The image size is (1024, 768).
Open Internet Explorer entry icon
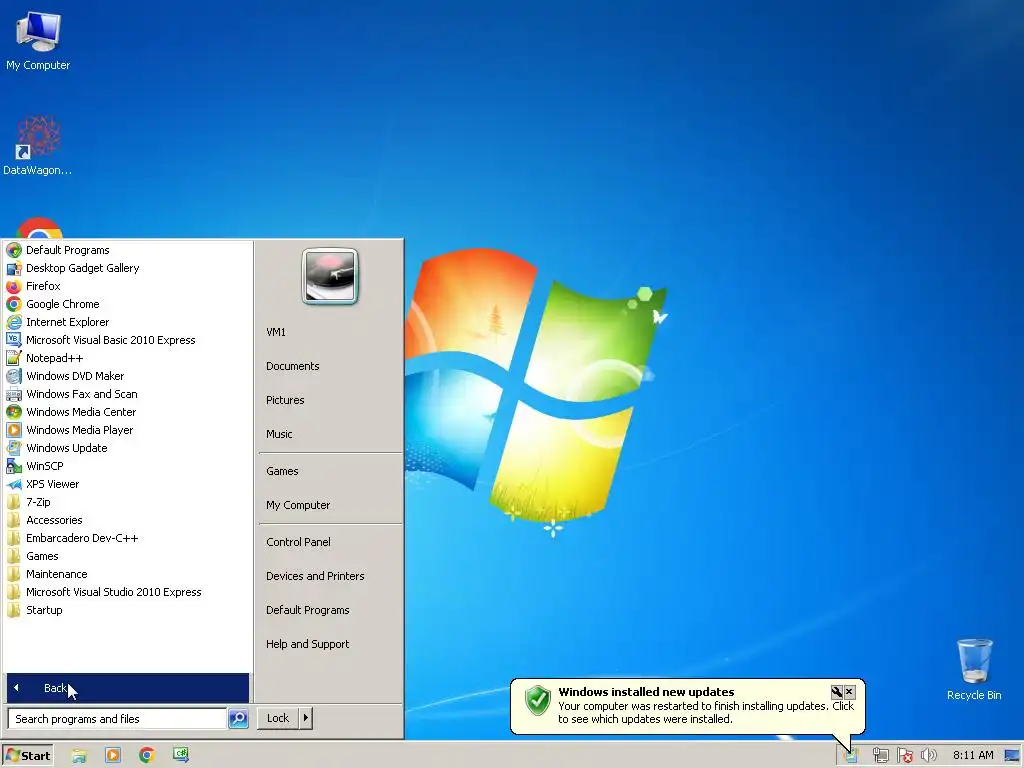pos(14,322)
